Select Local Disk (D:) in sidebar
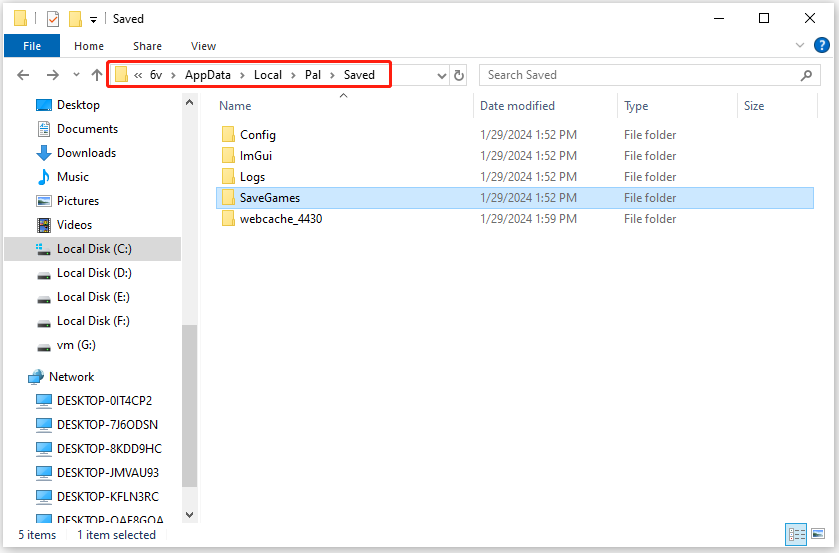 click(x=94, y=273)
